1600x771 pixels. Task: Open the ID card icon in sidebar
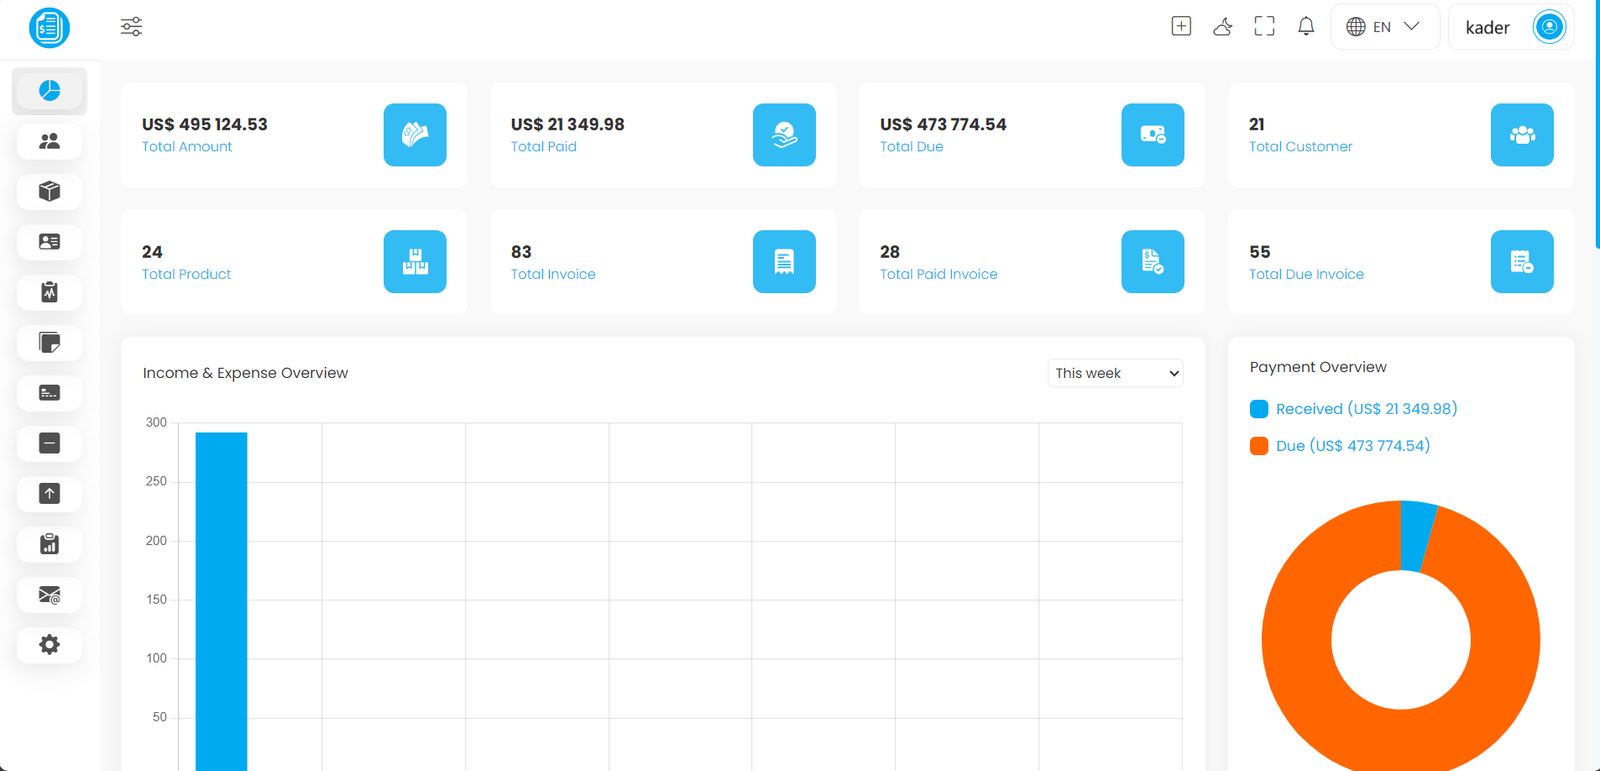click(x=49, y=242)
